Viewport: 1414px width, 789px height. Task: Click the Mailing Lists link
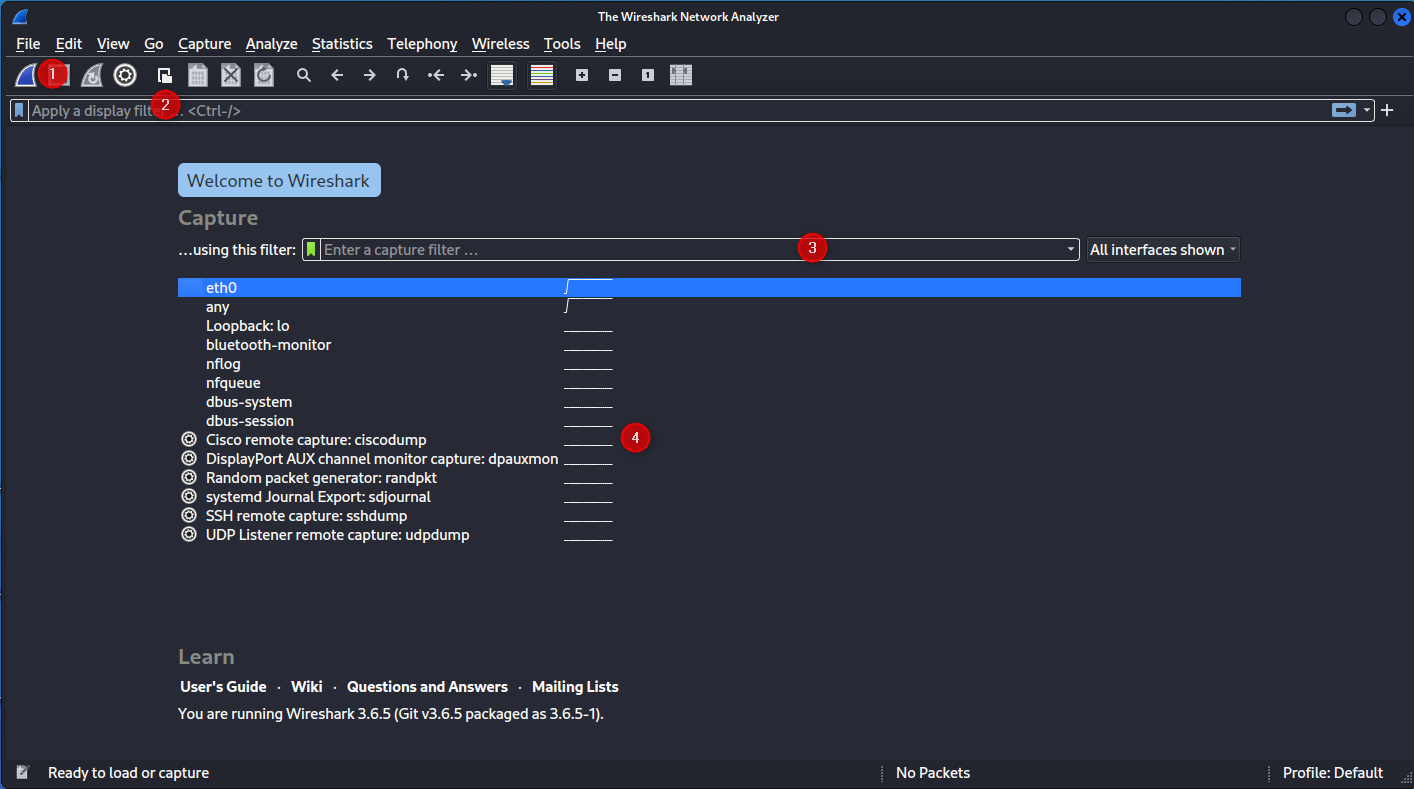point(575,687)
